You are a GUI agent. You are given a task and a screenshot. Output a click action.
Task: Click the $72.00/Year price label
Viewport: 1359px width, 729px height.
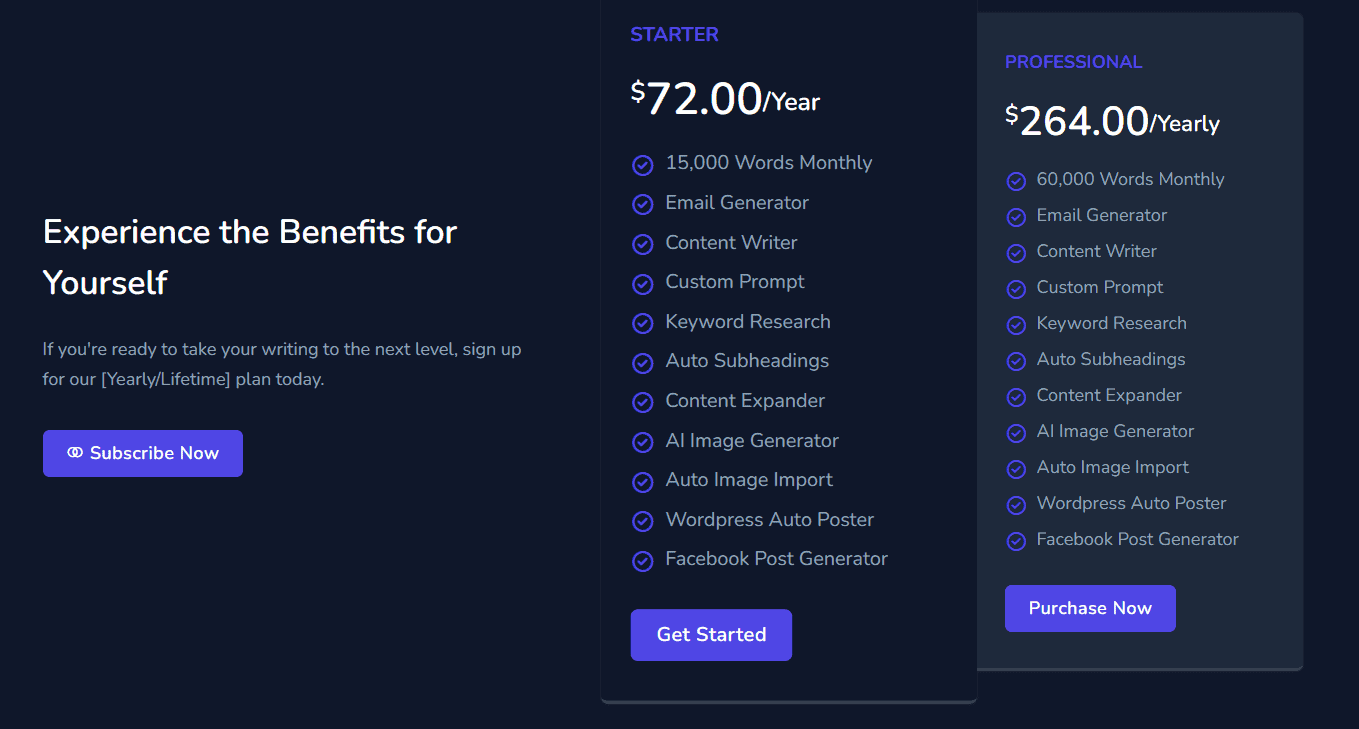[724, 99]
